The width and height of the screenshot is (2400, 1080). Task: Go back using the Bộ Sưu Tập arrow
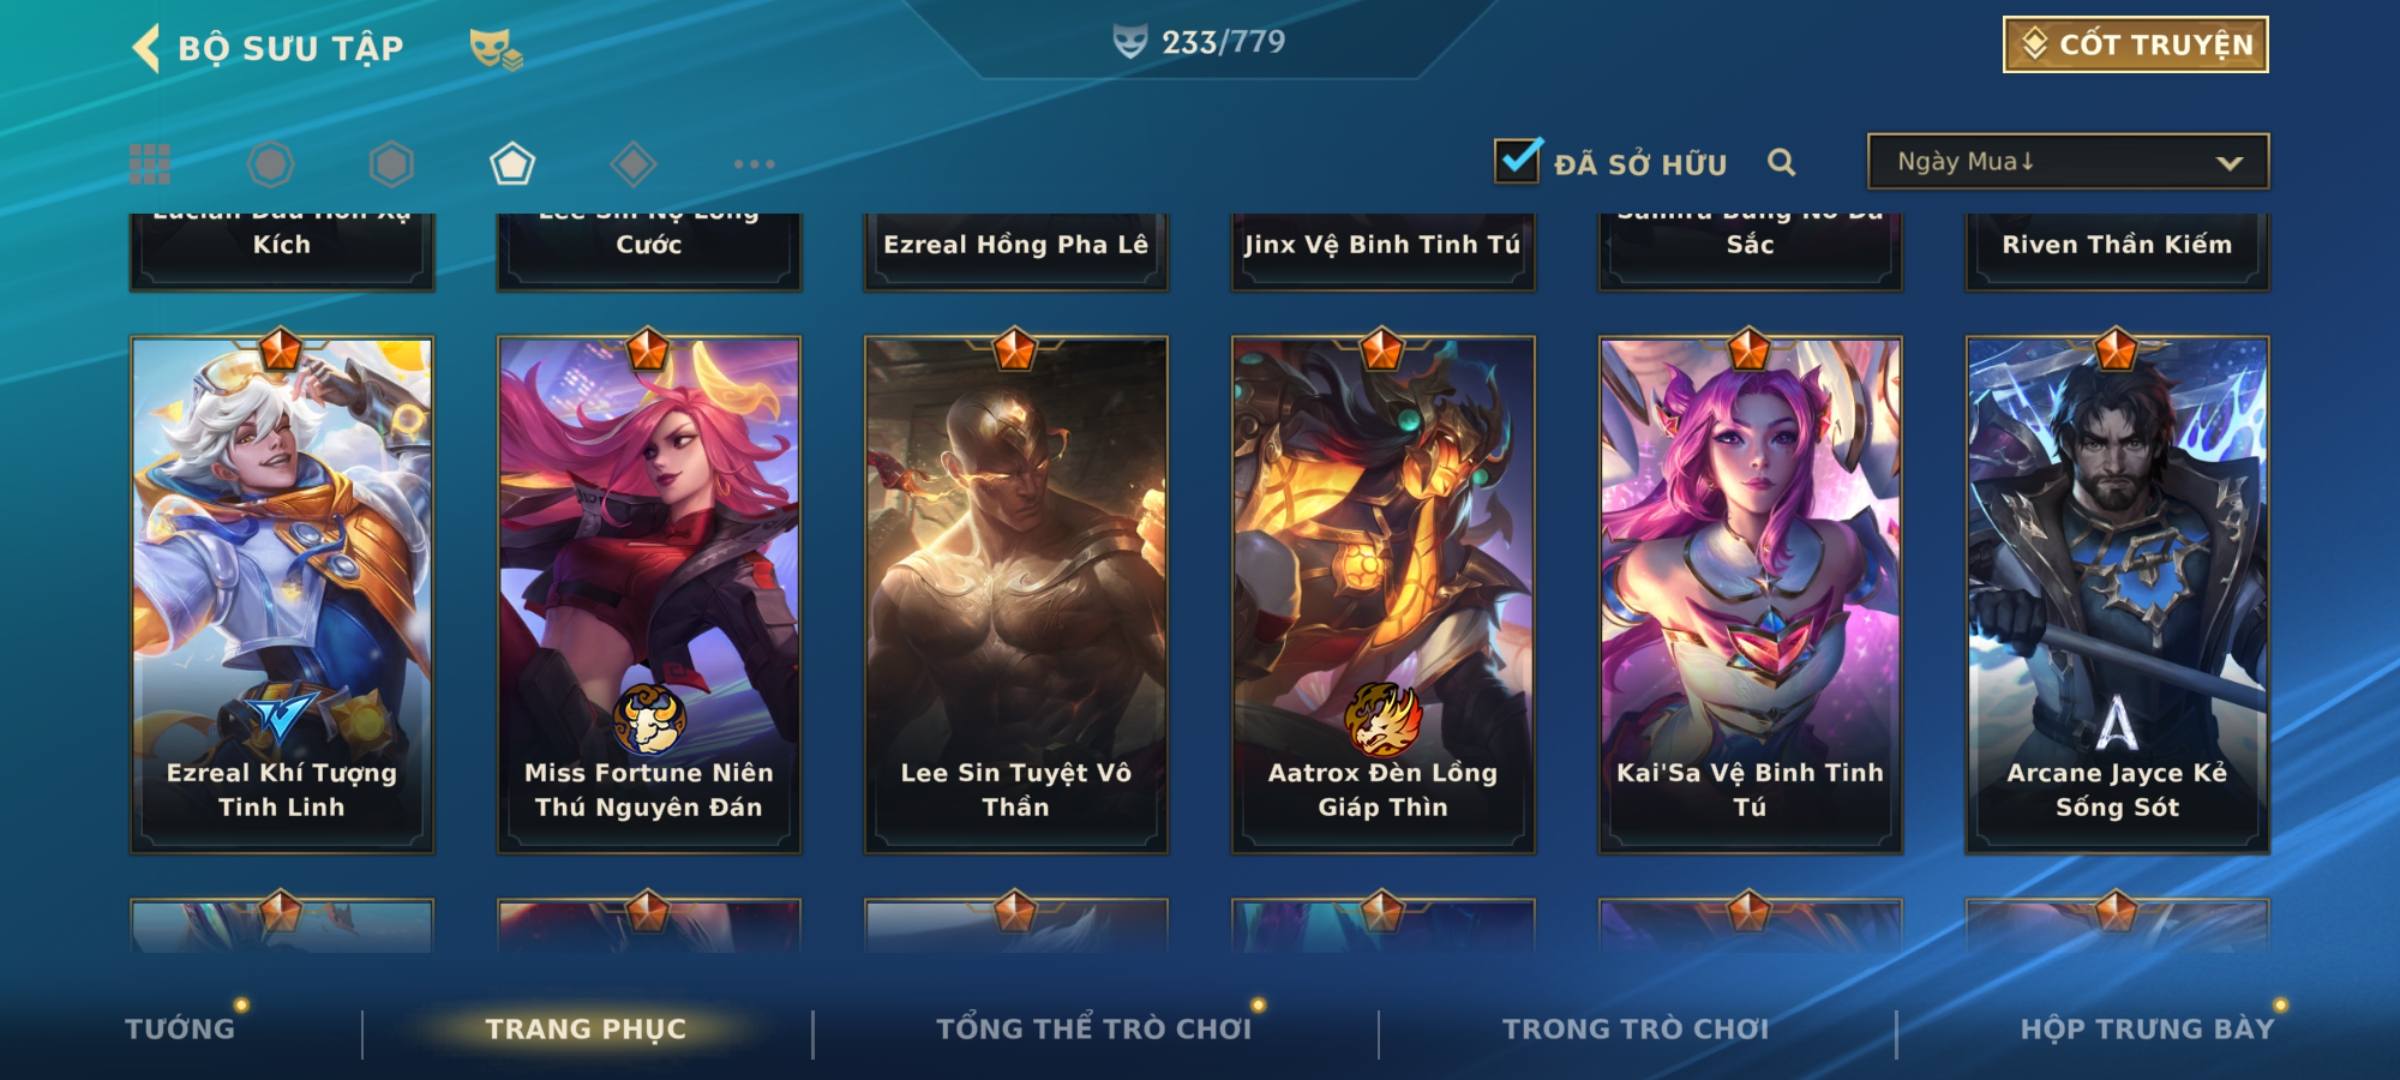tap(147, 48)
